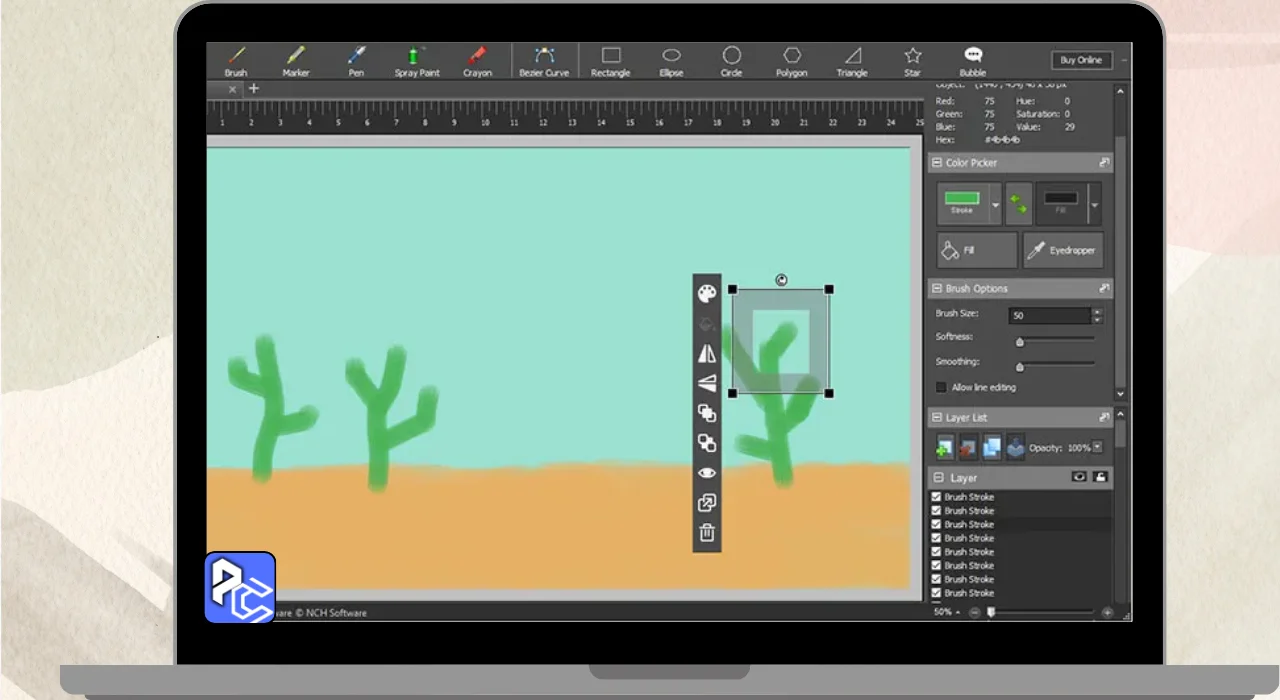Duplicate the selected object from the floating toolbar
The width and height of the screenshot is (1280, 700).
pyautogui.click(x=707, y=503)
